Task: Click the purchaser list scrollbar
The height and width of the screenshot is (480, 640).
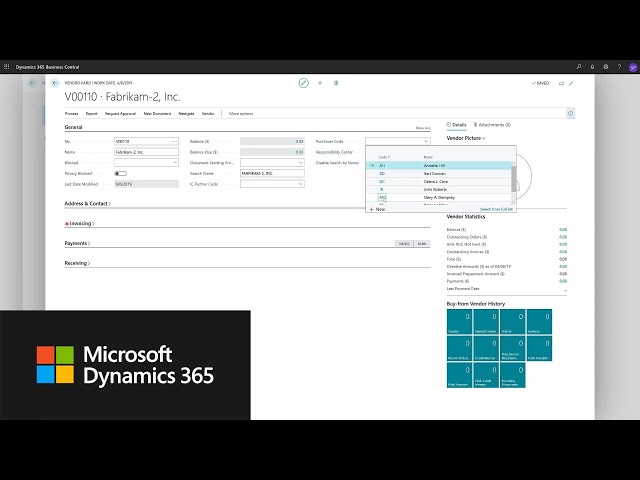Action: (x=514, y=178)
